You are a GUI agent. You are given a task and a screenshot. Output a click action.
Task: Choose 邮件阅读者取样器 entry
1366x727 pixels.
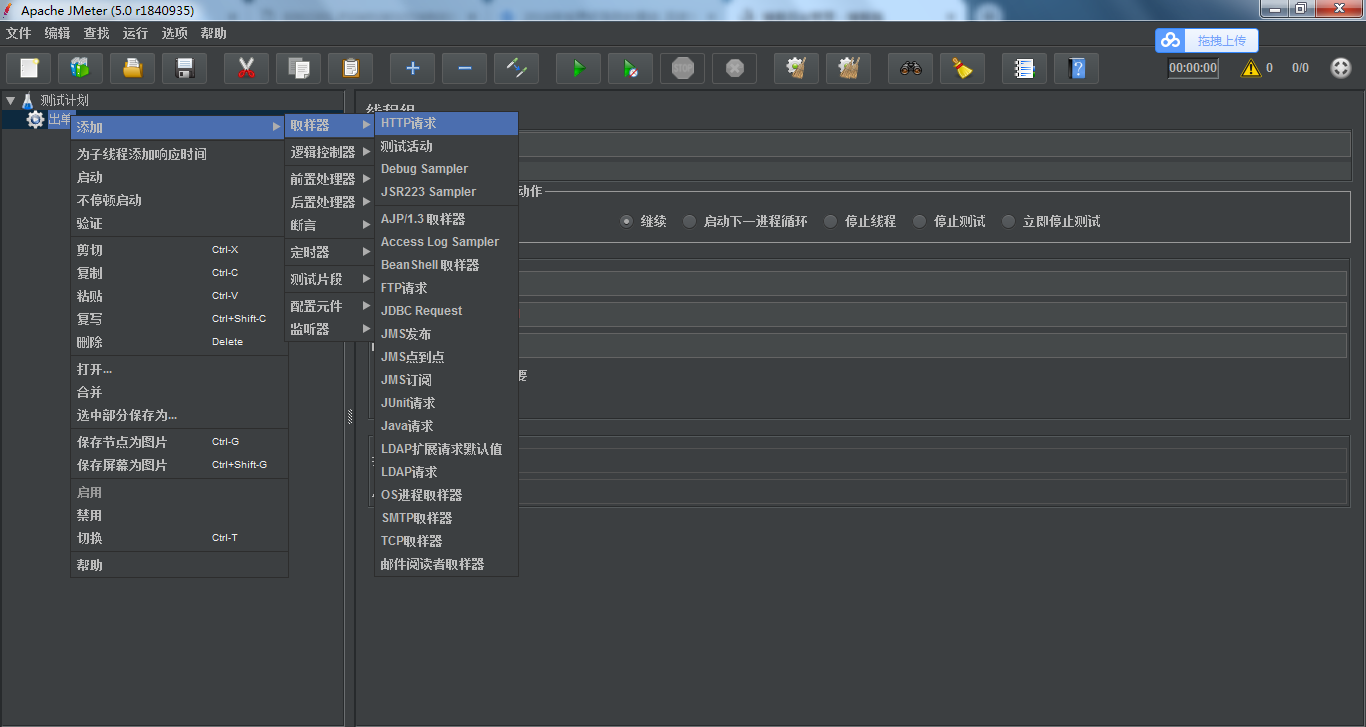click(x=446, y=564)
